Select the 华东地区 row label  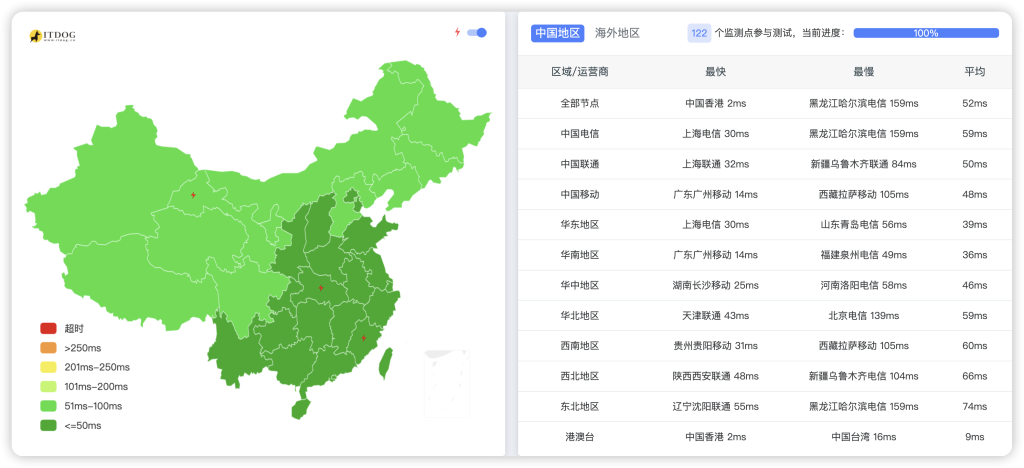click(580, 225)
